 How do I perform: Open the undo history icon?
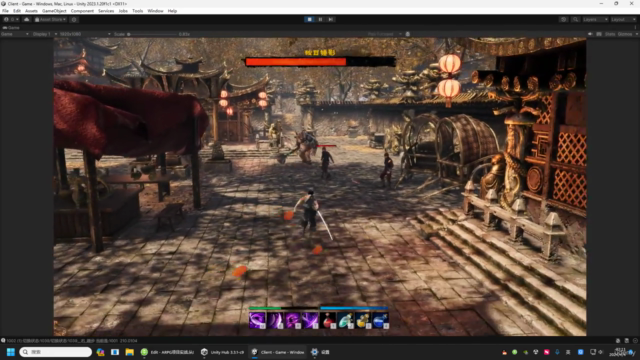click(x=563, y=19)
